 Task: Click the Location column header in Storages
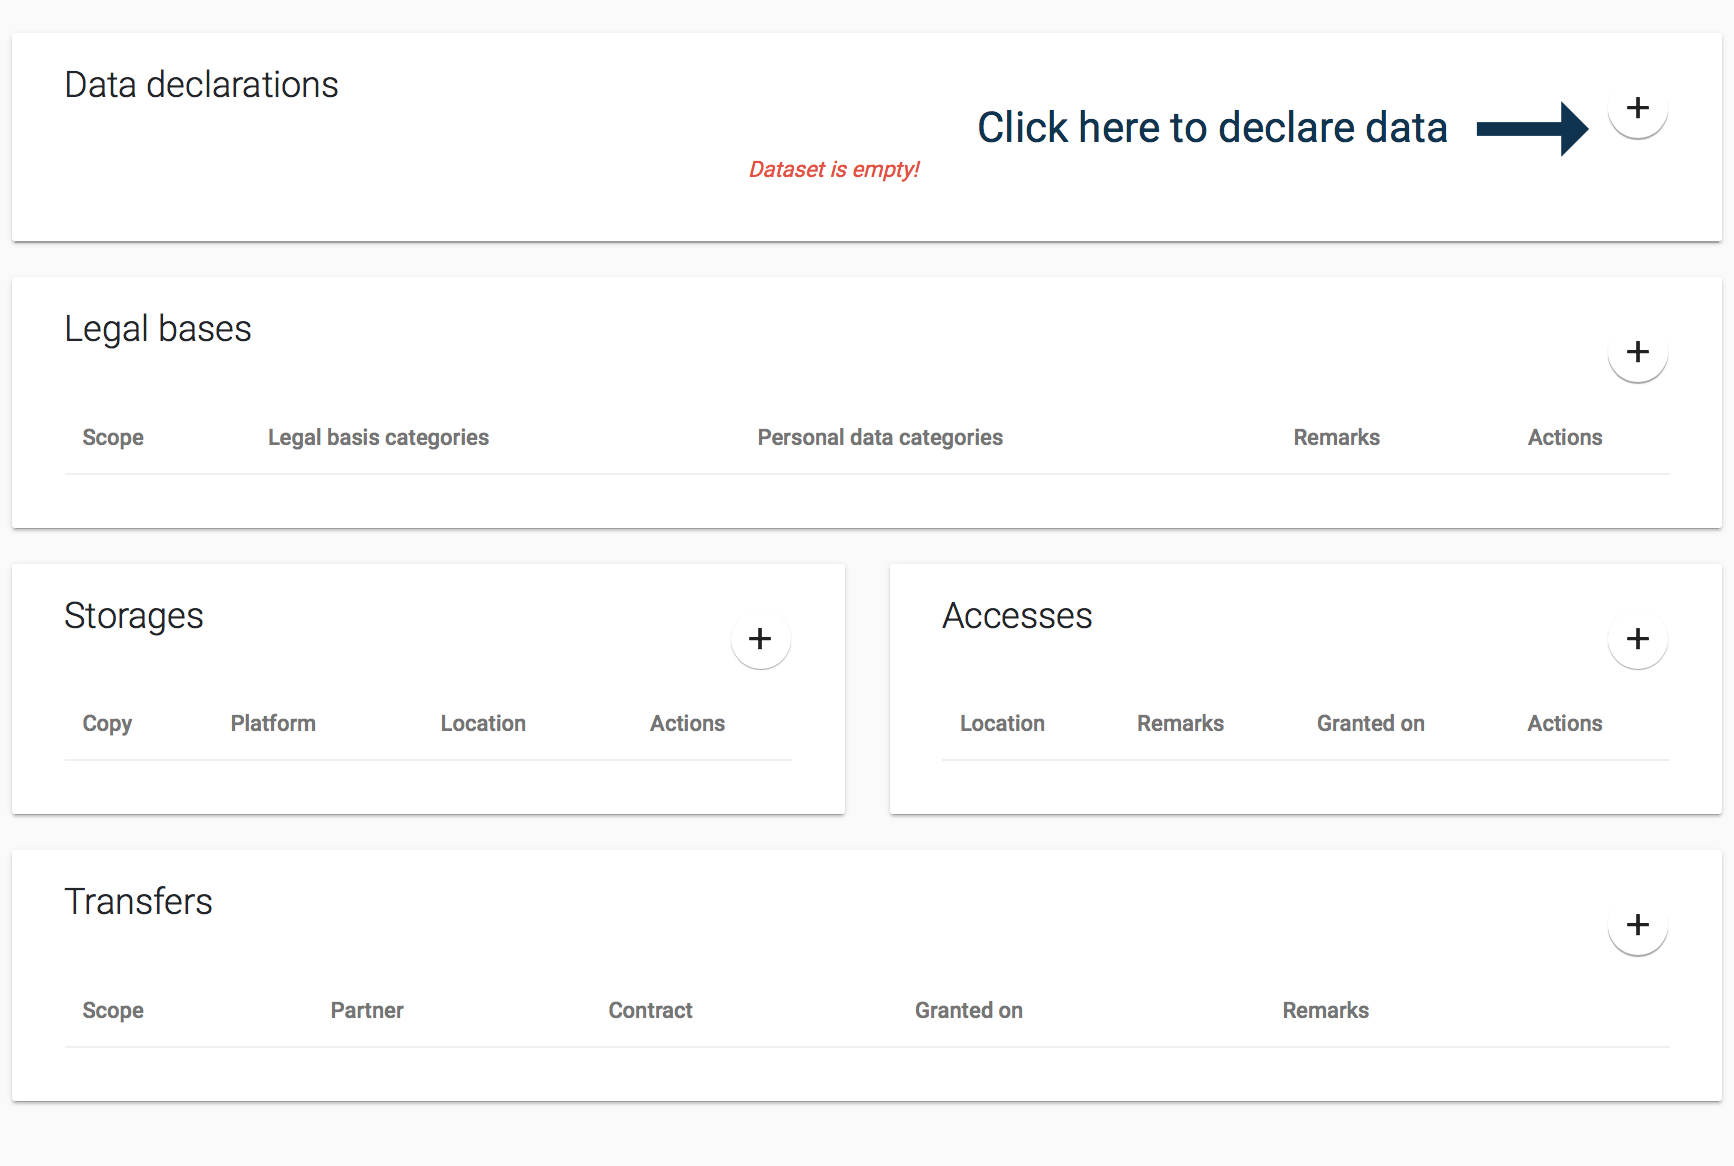pyautogui.click(x=483, y=724)
